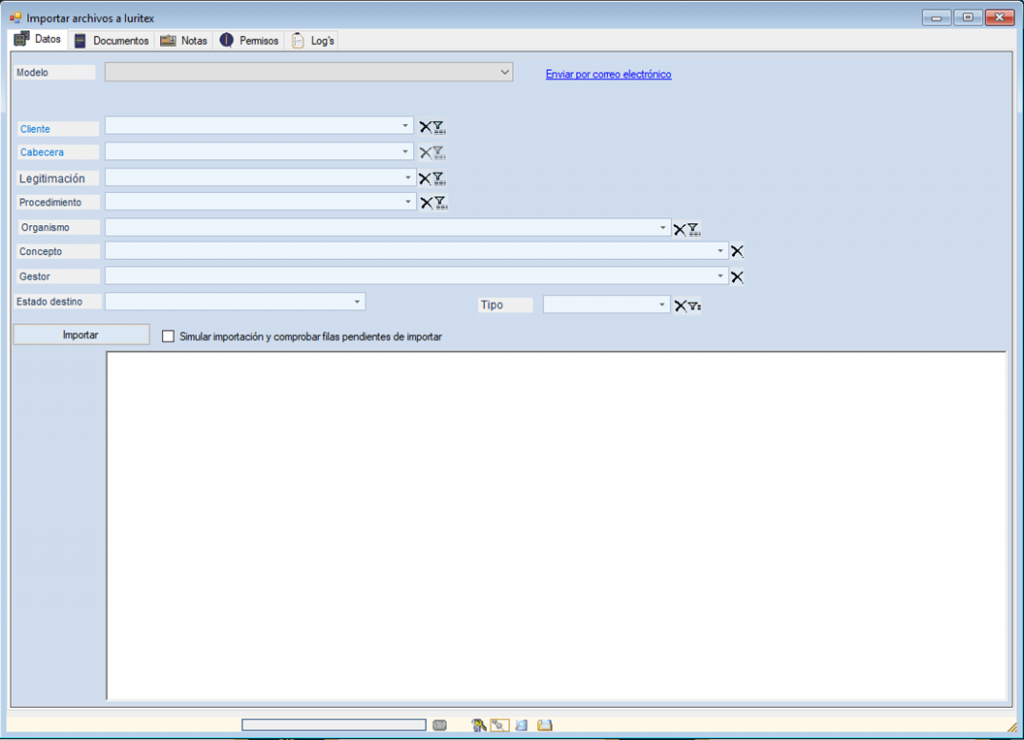The image size is (1024, 740).
Task: Expand the Cliente dropdown
Action: [405, 126]
